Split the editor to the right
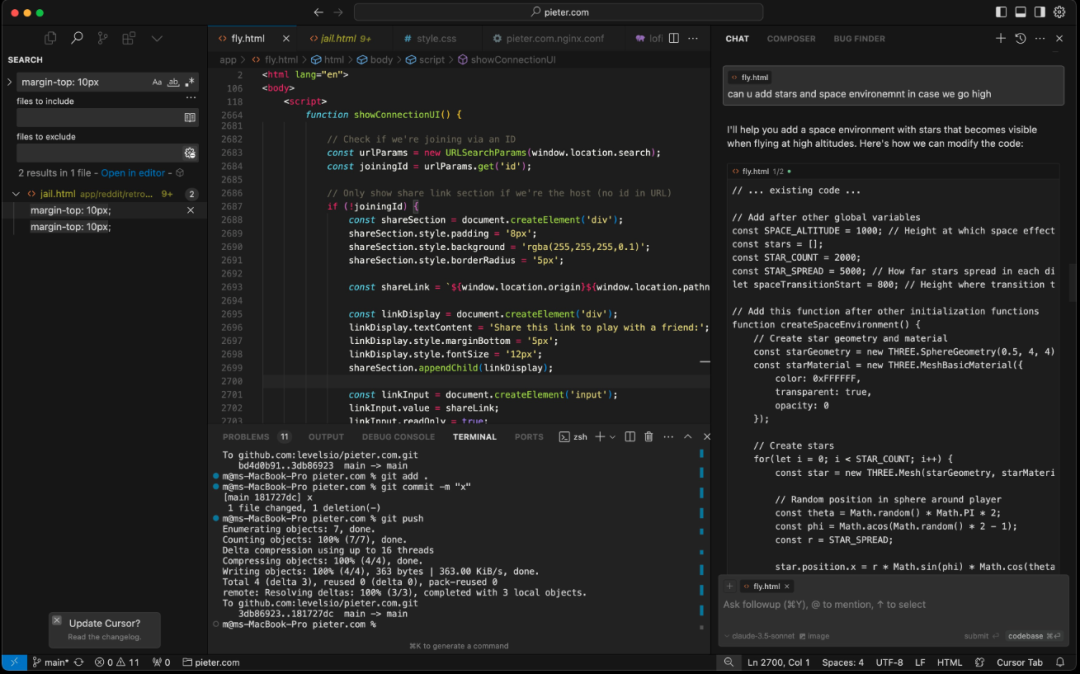Image resolution: width=1080 pixels, height=674 pixels. pos(674,39)
